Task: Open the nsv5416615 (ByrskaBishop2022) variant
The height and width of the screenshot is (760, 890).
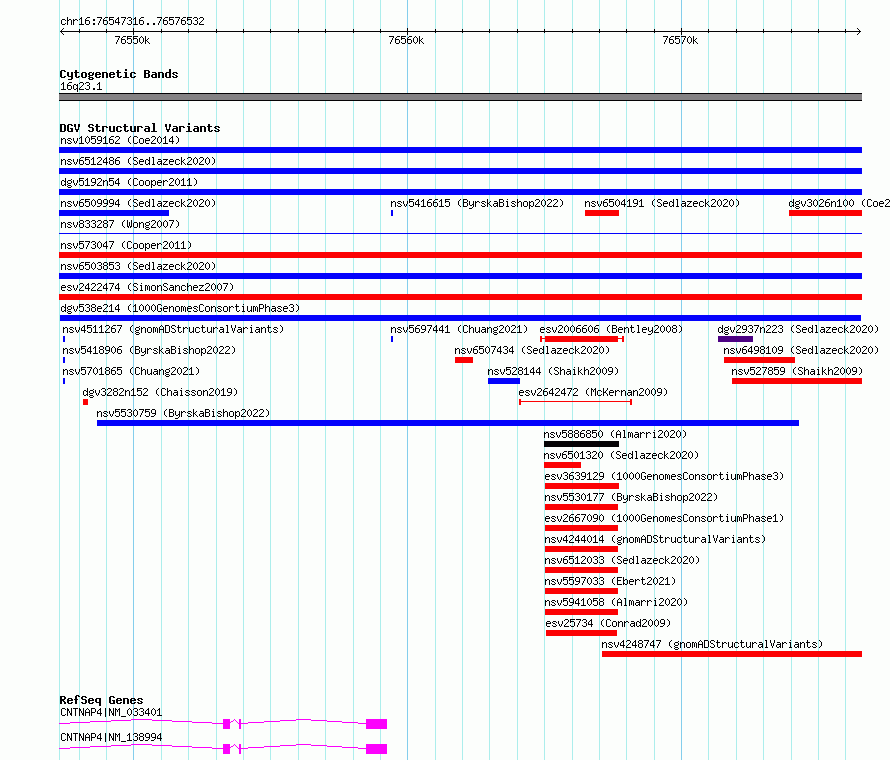Action: coord(477,203)
